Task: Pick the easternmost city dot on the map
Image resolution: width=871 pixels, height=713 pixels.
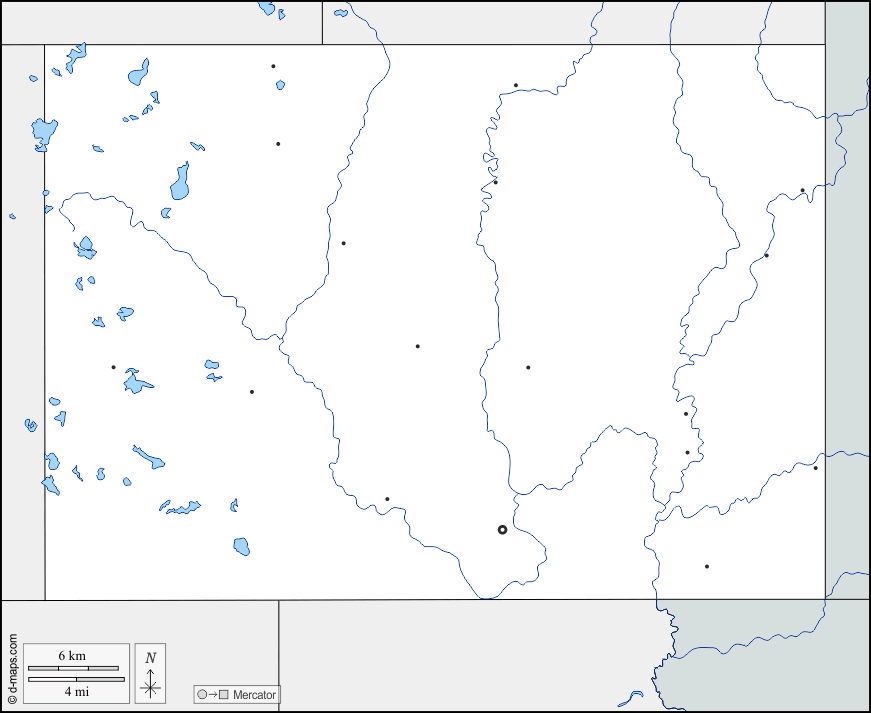Action: (815, 468)
